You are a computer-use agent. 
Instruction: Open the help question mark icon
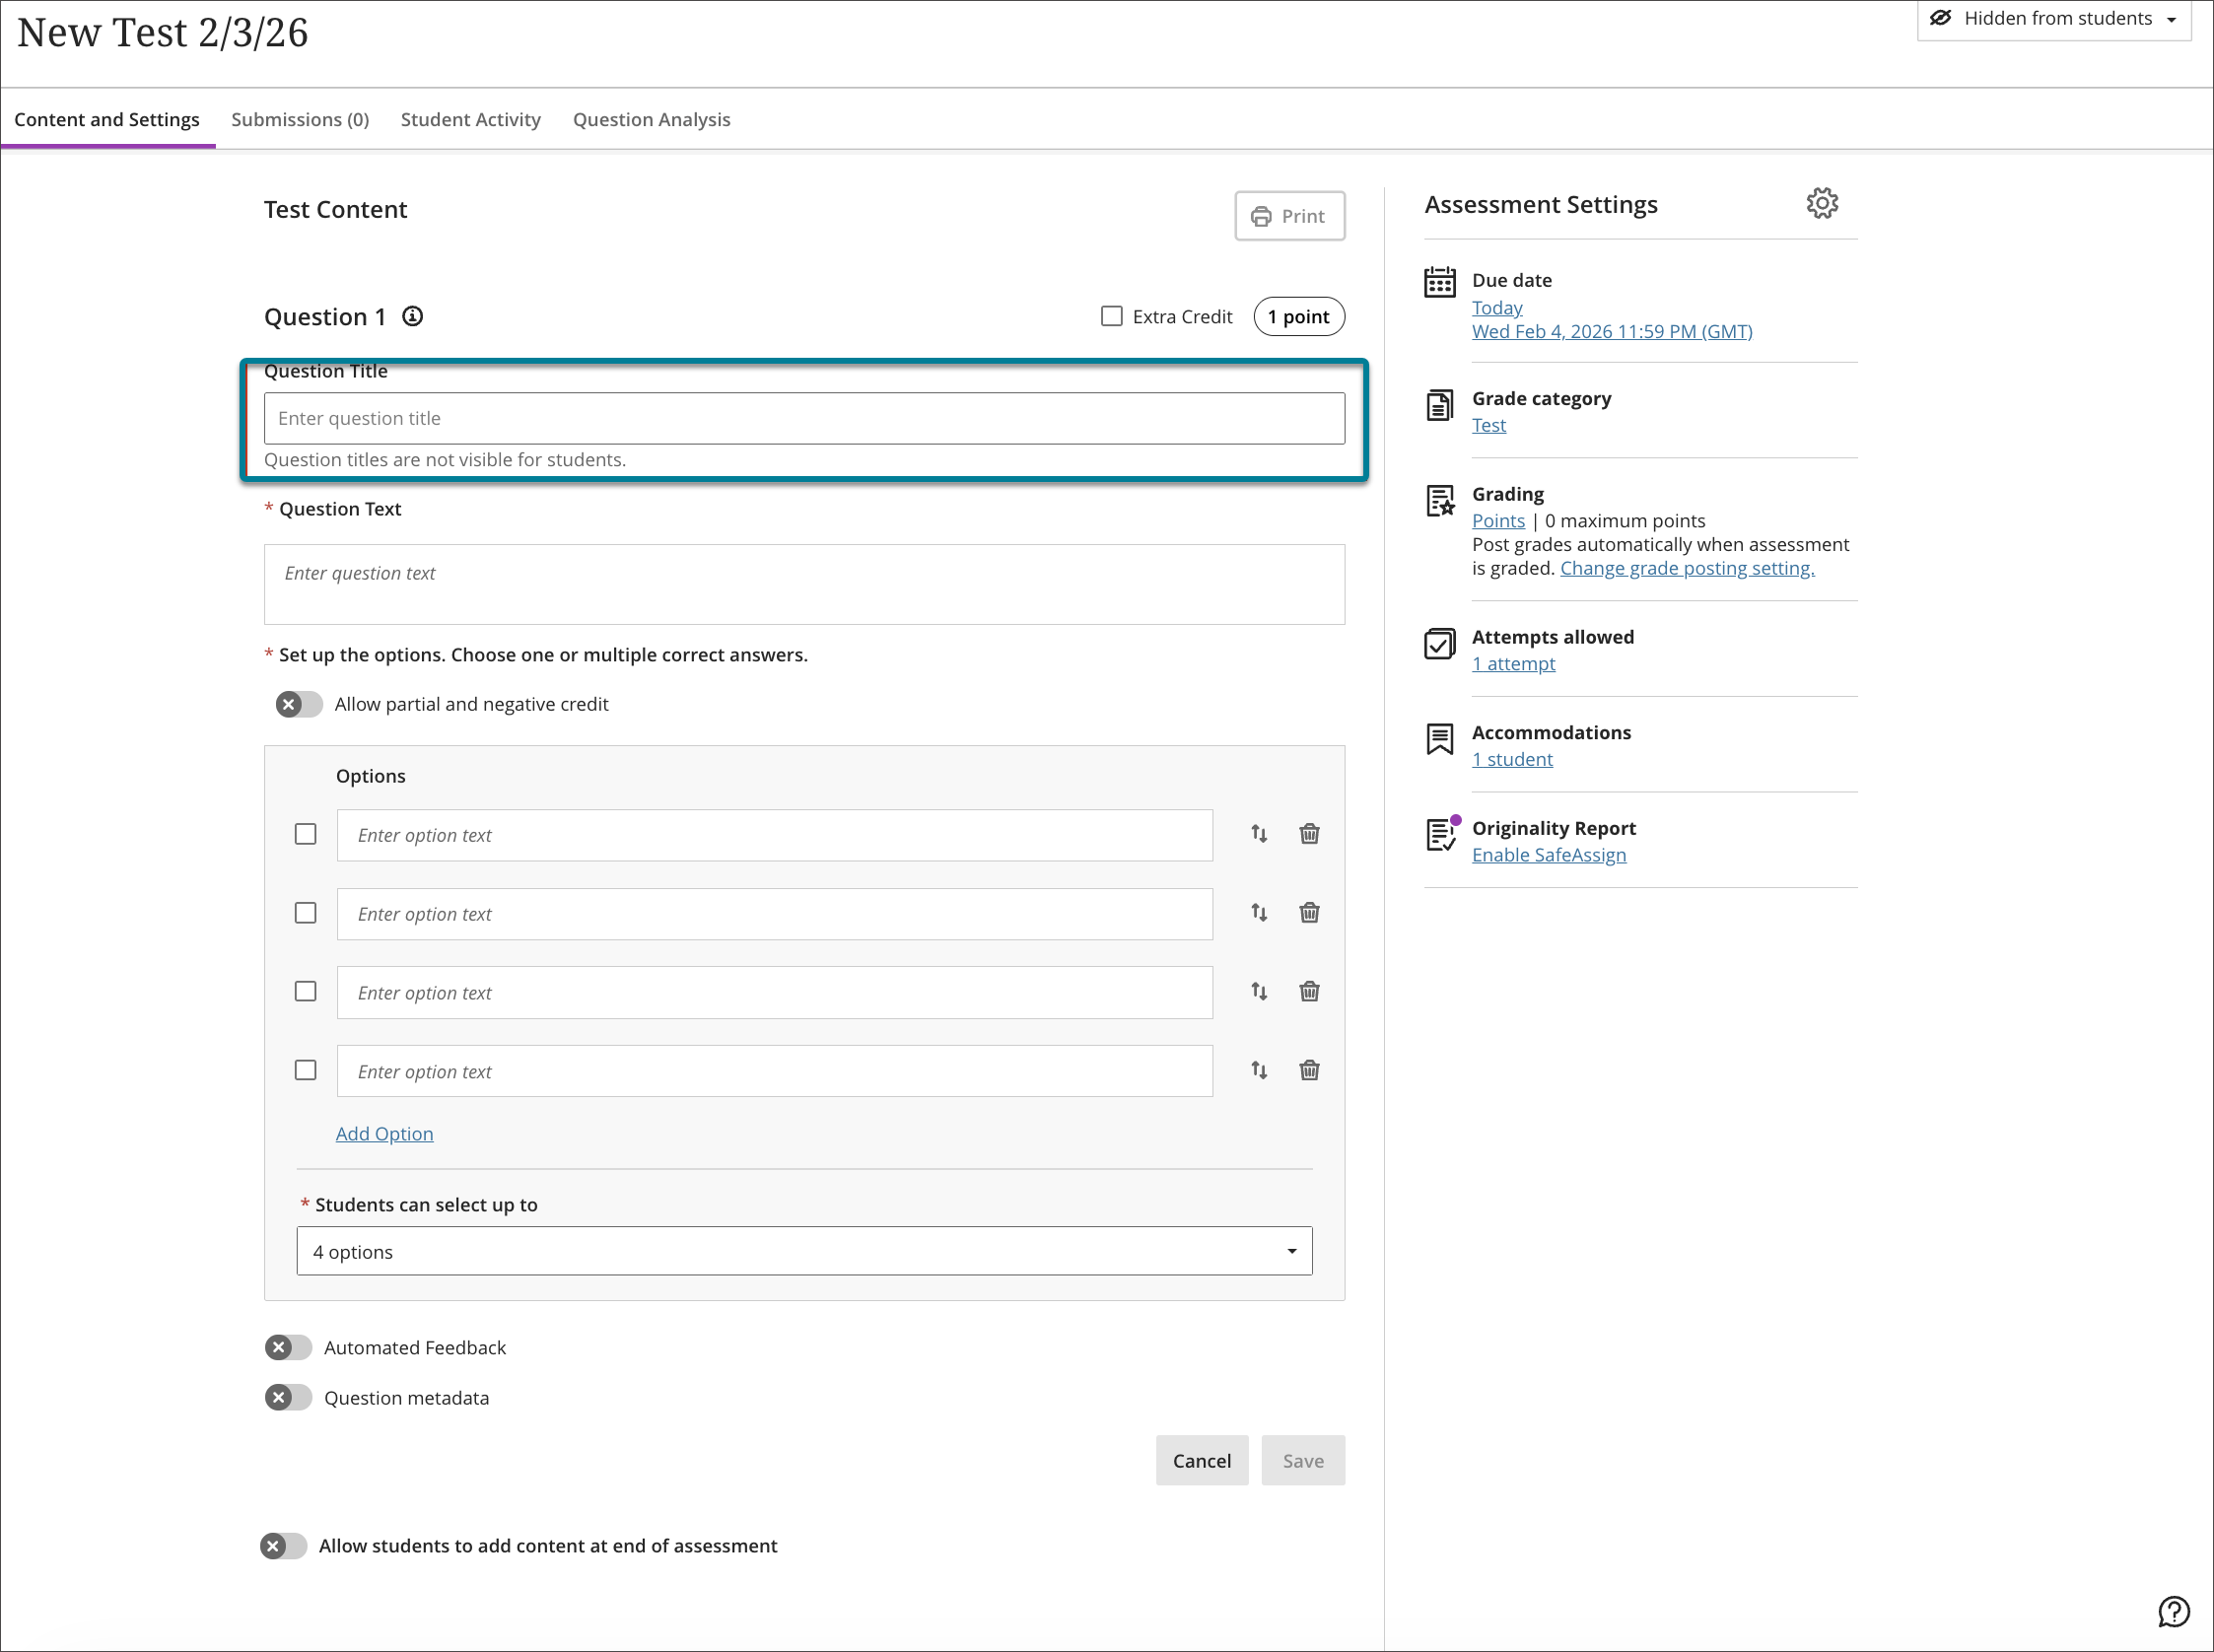coord(2174,1611)
